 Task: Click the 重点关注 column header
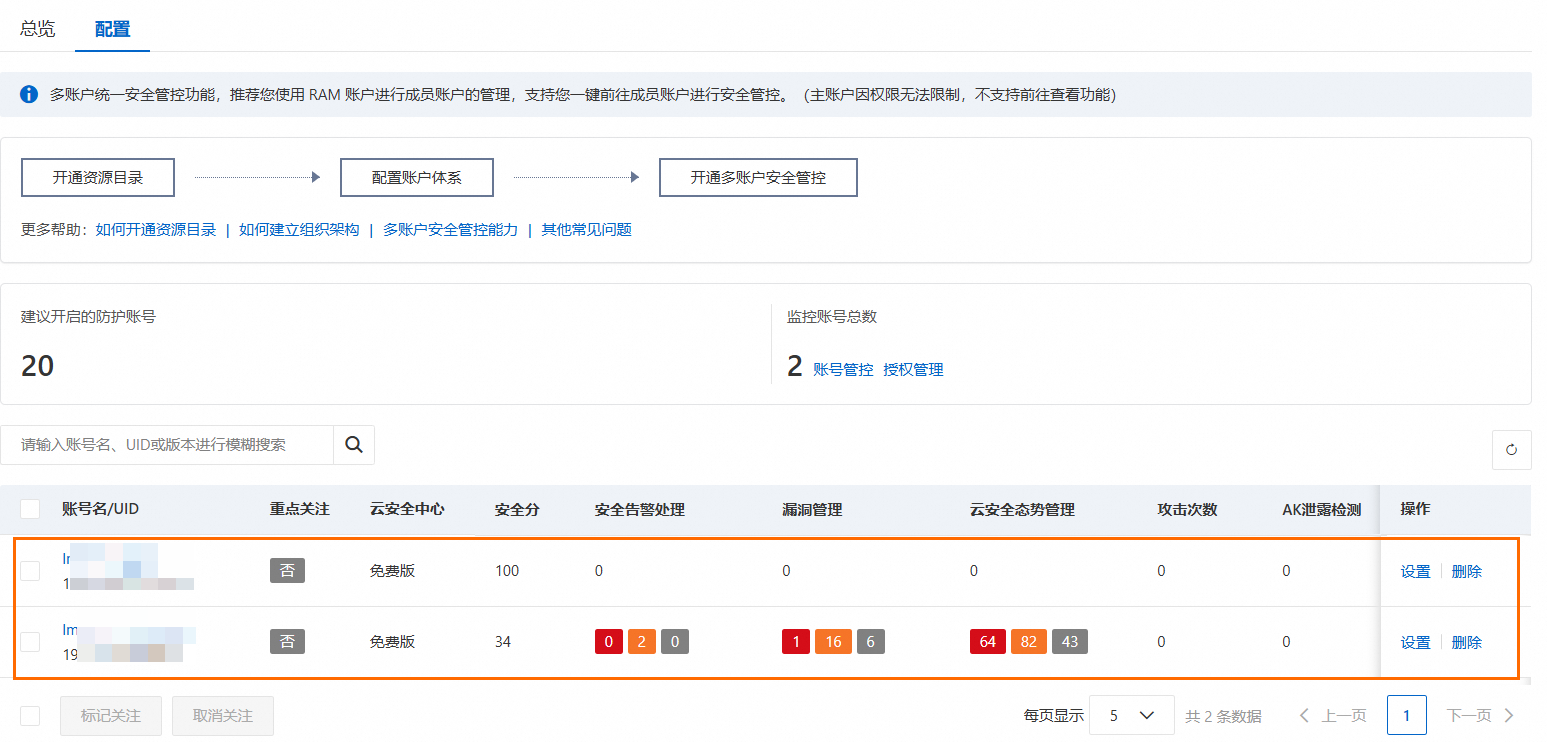tap(300, 509)
